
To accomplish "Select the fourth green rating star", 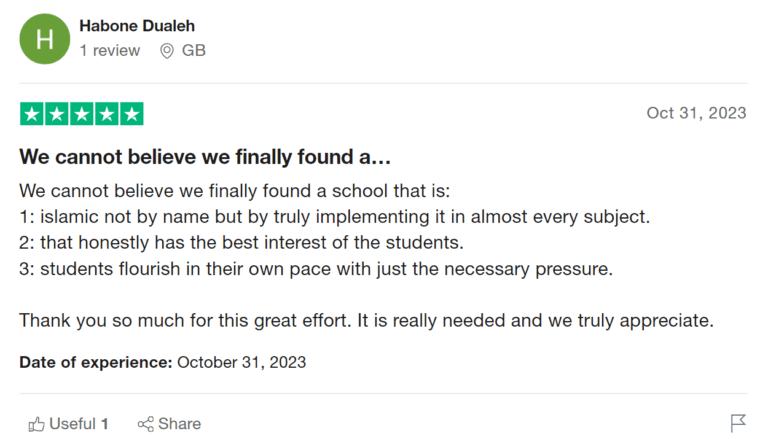I will pyautogui.click(x=107, y=113).
